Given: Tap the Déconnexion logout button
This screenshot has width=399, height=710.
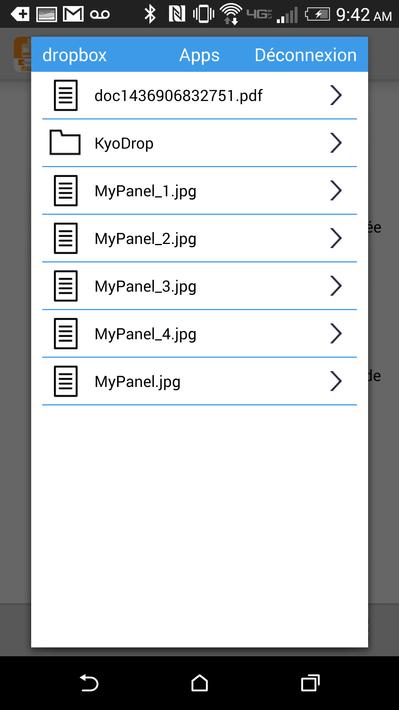Looking at the screenshot, I should pos(306,55).
